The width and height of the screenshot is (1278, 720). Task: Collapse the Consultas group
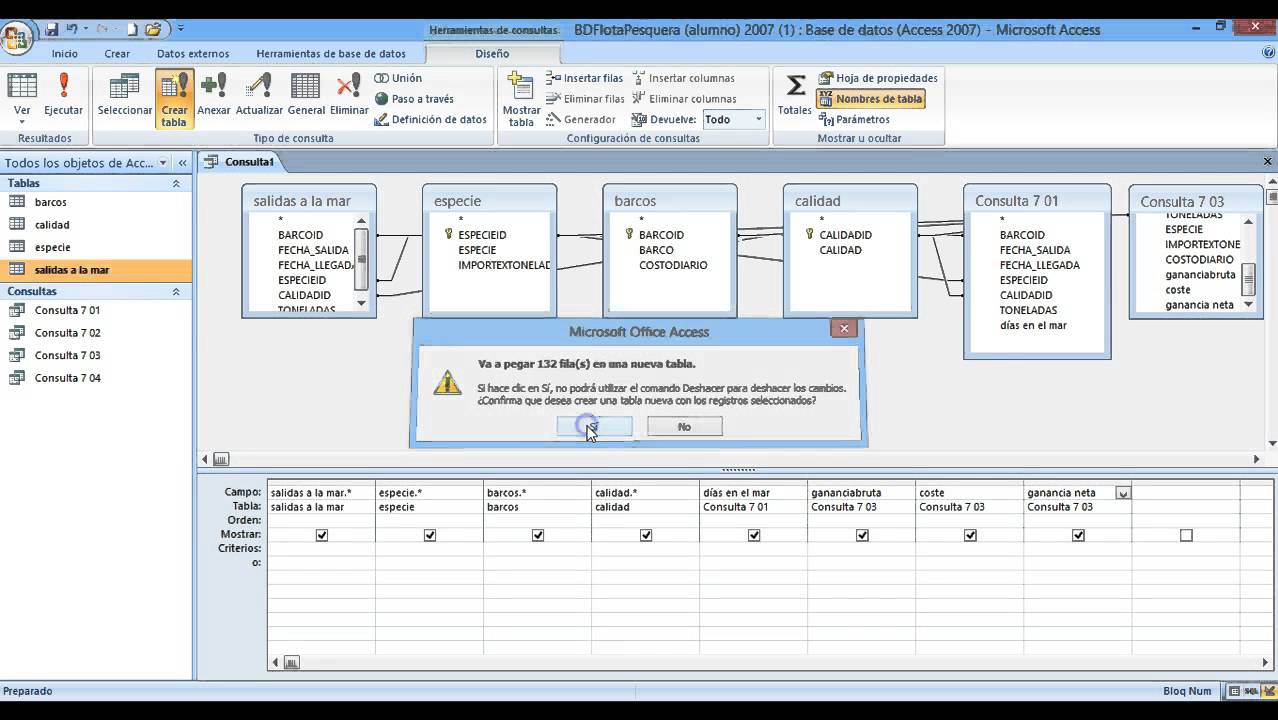tap(176, 292)
